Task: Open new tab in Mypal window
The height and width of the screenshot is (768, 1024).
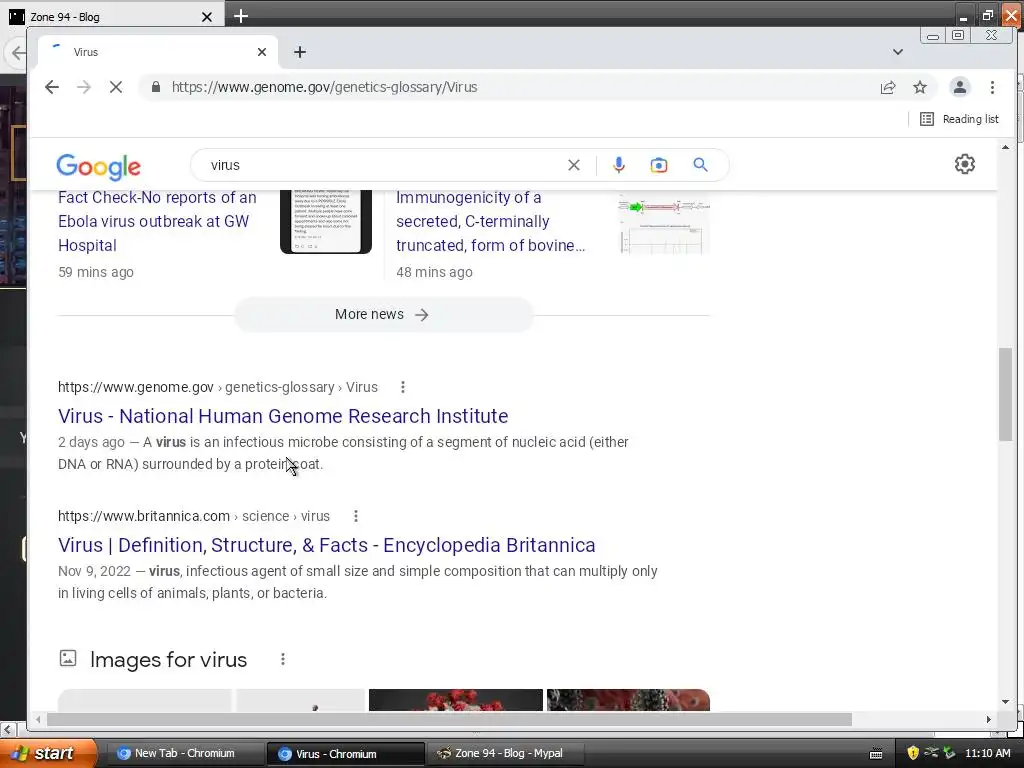Action: (x=241, y=16)
